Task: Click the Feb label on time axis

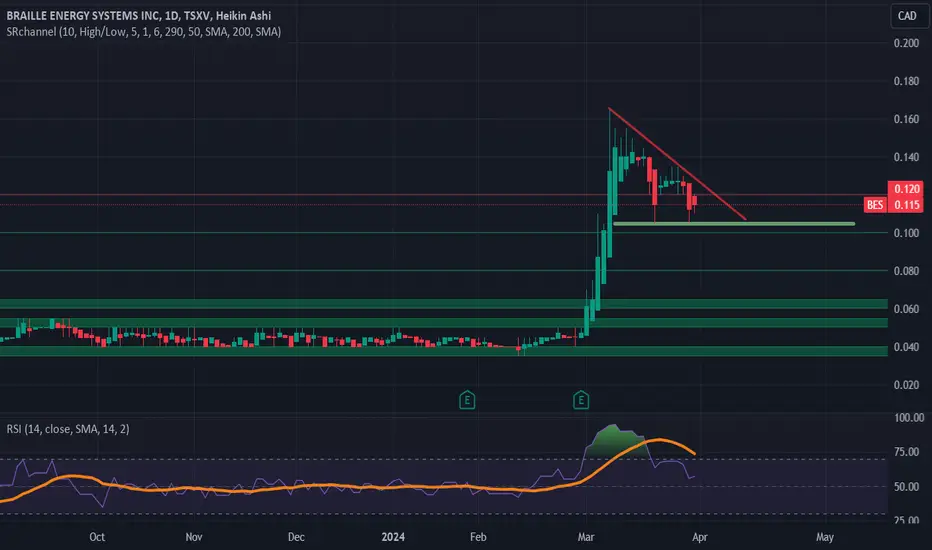Action: coord(478,537)
